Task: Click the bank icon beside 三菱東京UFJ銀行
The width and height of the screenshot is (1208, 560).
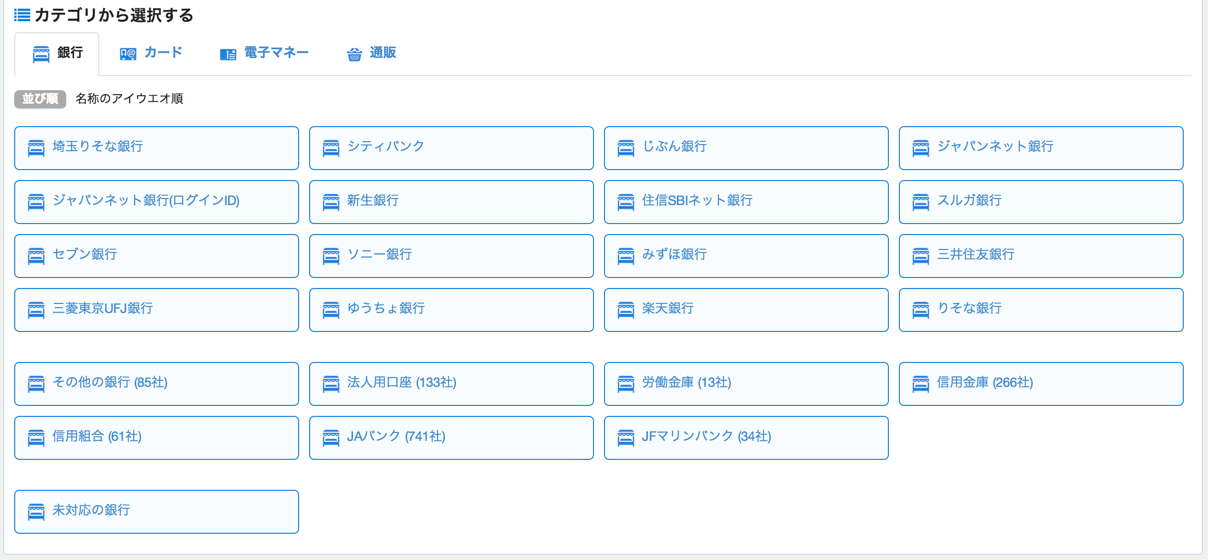Action: point(36,310)
